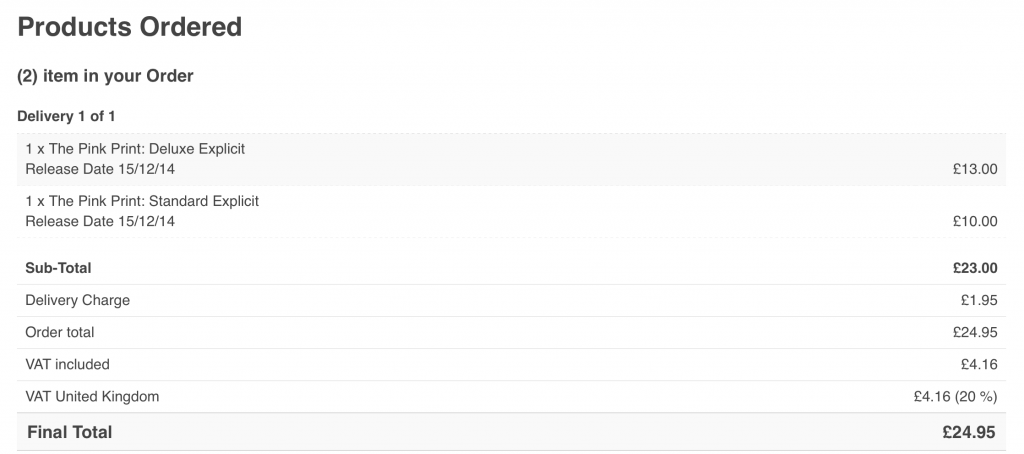The image size is (1024, 454).
Task: Click the Products Ordered heading
Action: [x=130, y=27]
